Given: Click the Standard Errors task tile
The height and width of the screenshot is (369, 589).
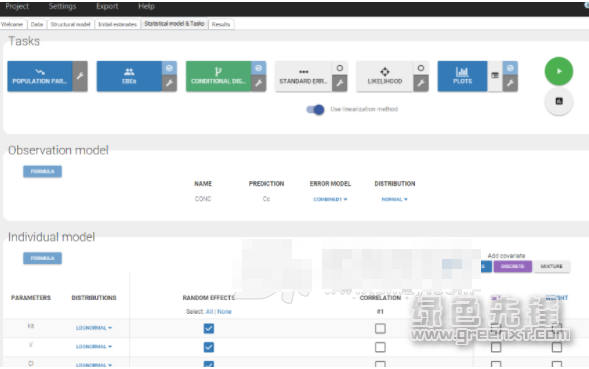Looking at the screenshot, I should (x=304, y=76).
